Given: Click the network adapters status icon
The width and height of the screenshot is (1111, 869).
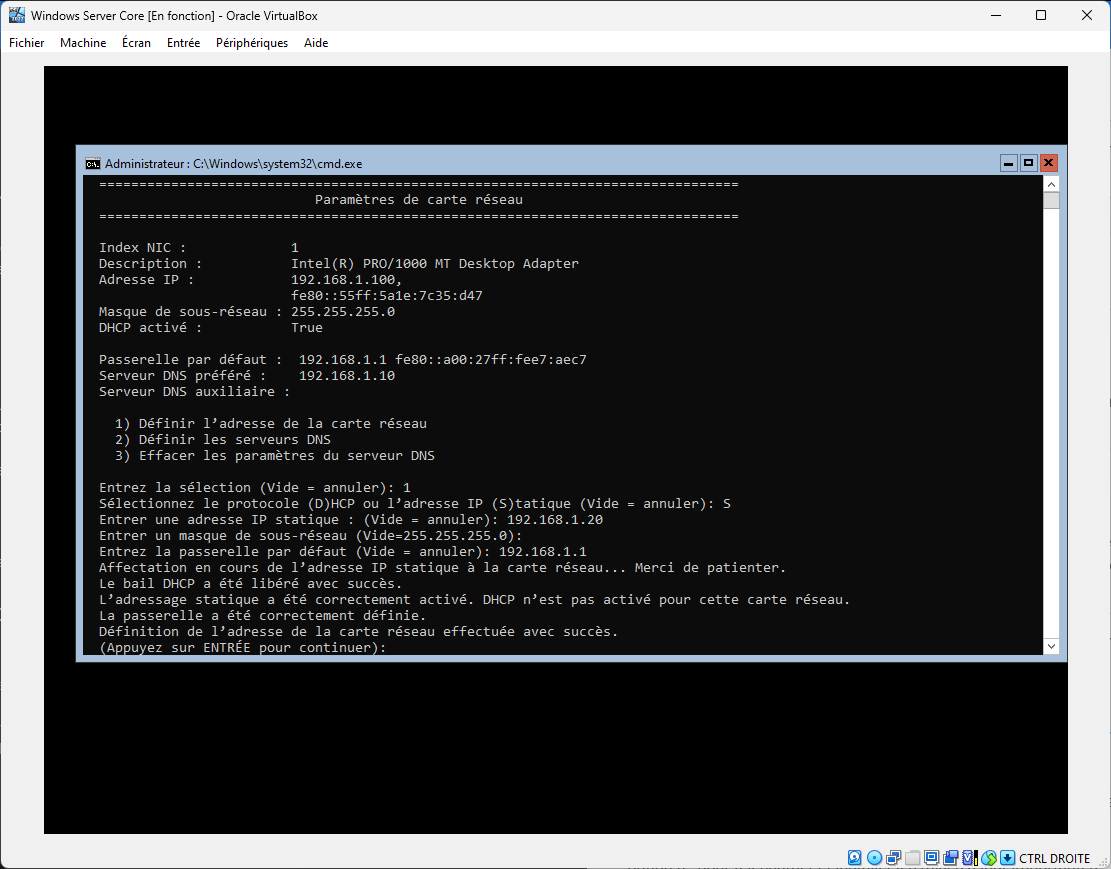Looking at the screenshot, I should (893, 858).
